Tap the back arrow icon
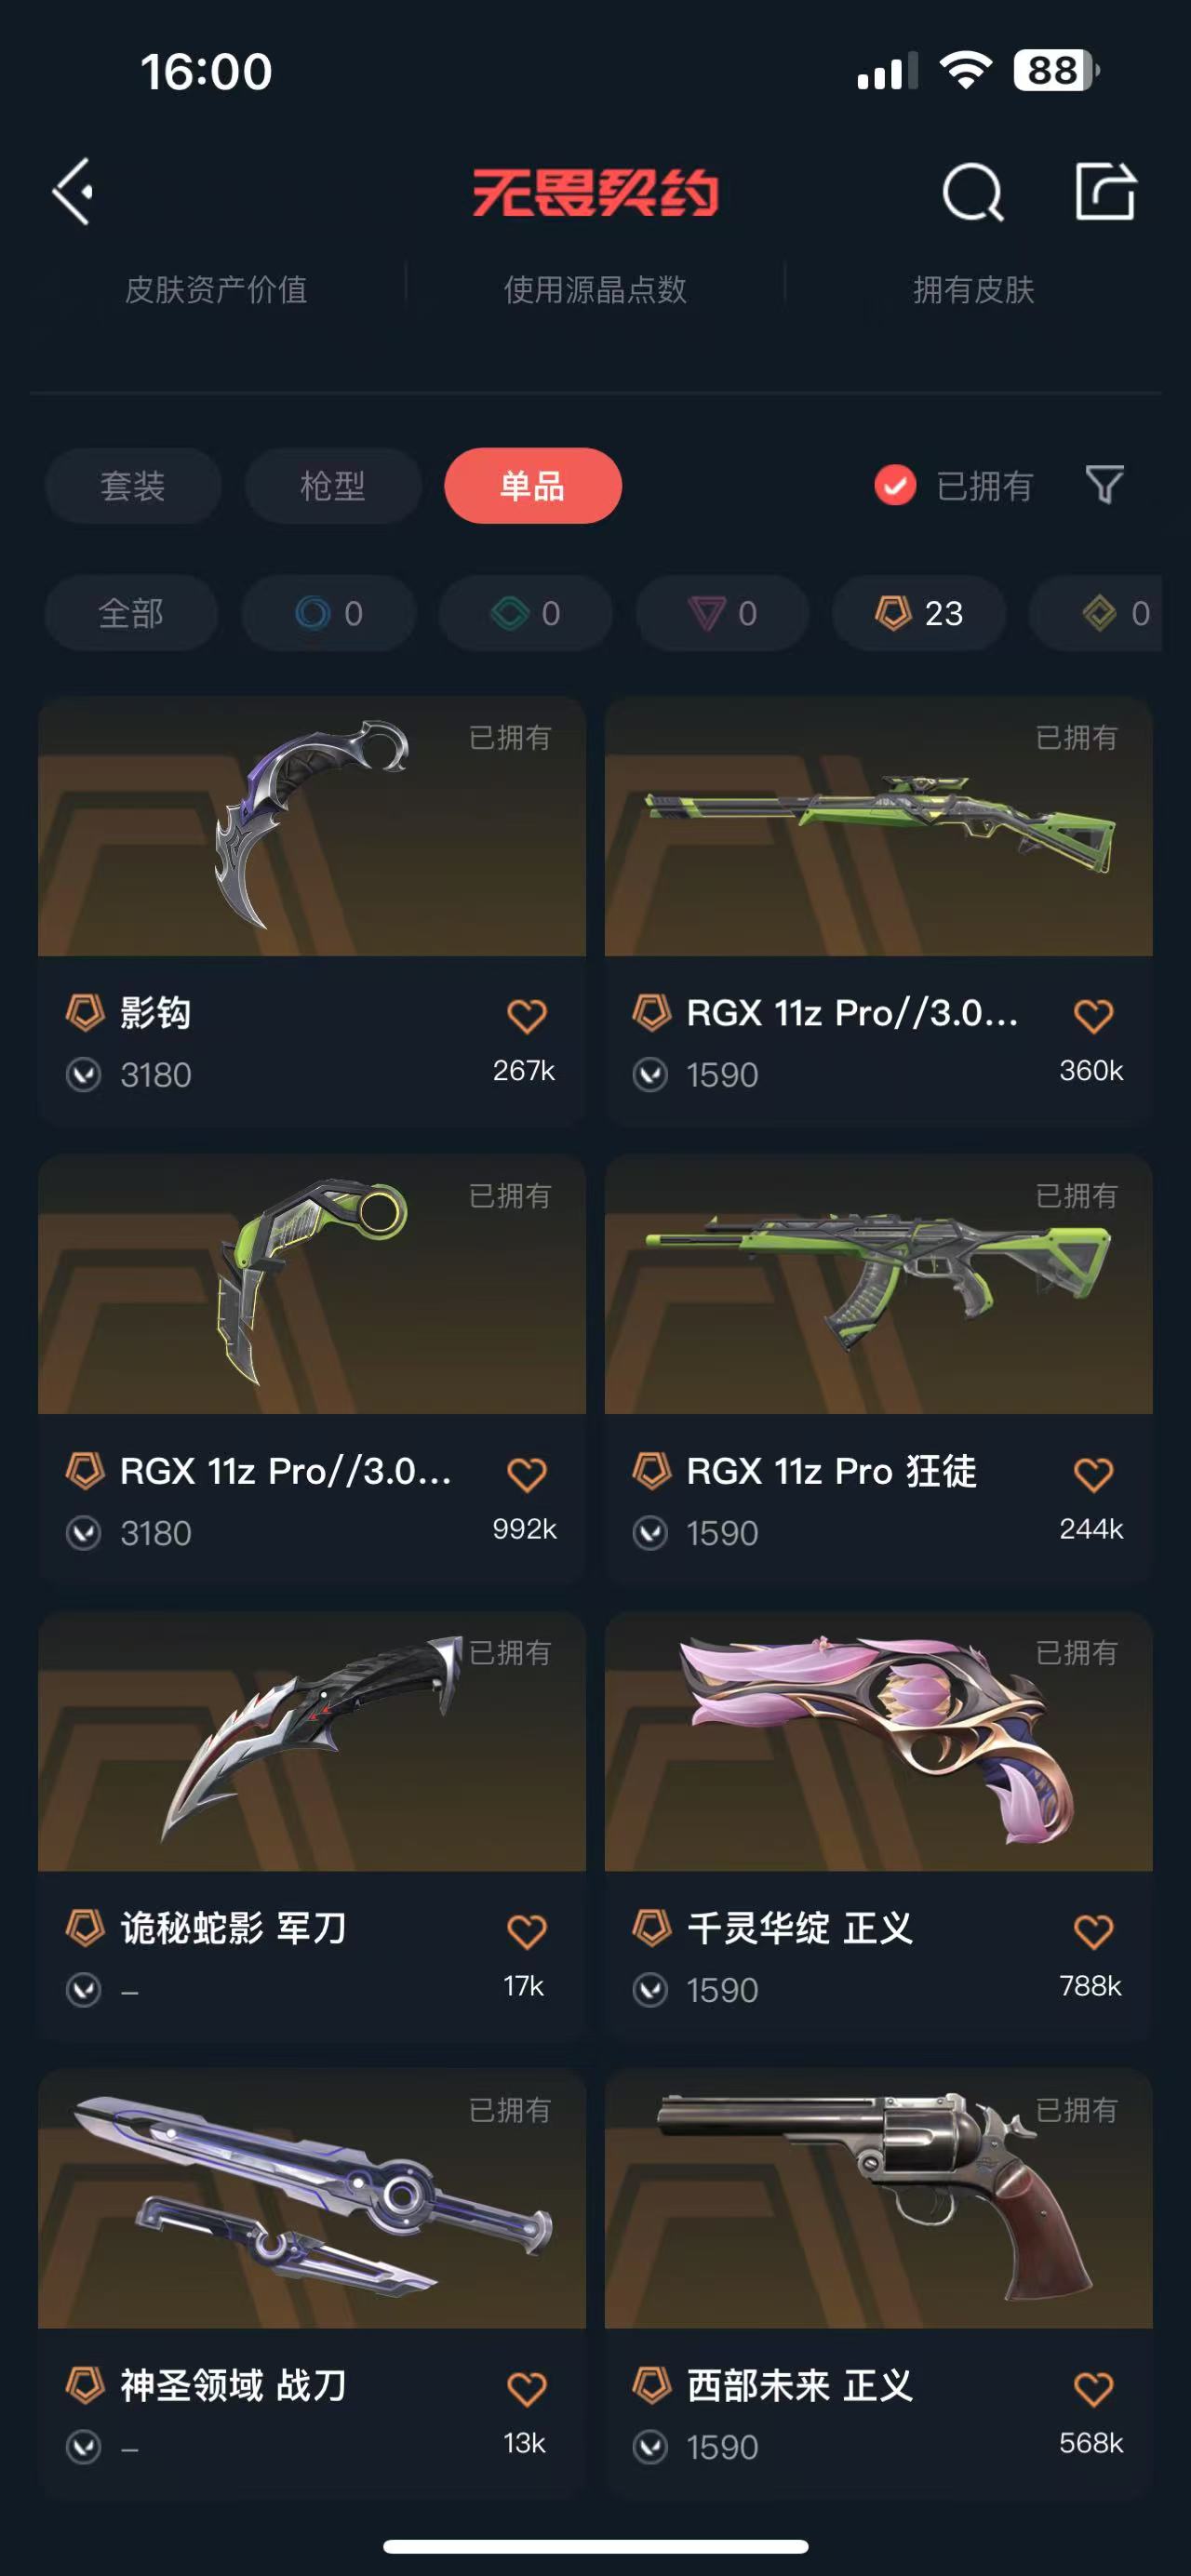This screenshot has height=2576, width=1191. tap(73, 191)
